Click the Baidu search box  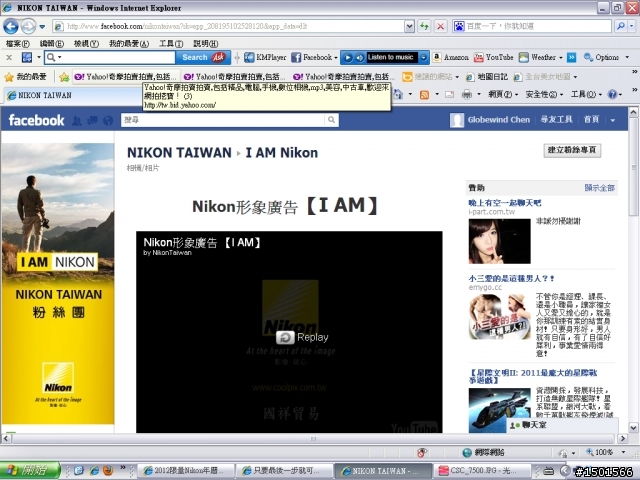[x=532, y=27]
